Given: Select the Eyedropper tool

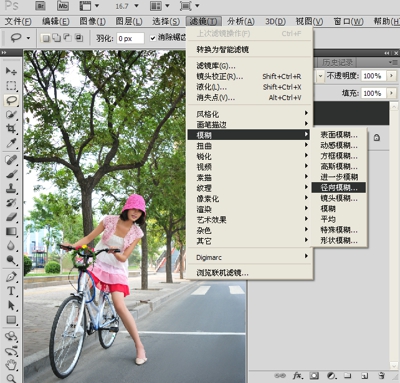Looking at the screenshot, I should [11, 143].
